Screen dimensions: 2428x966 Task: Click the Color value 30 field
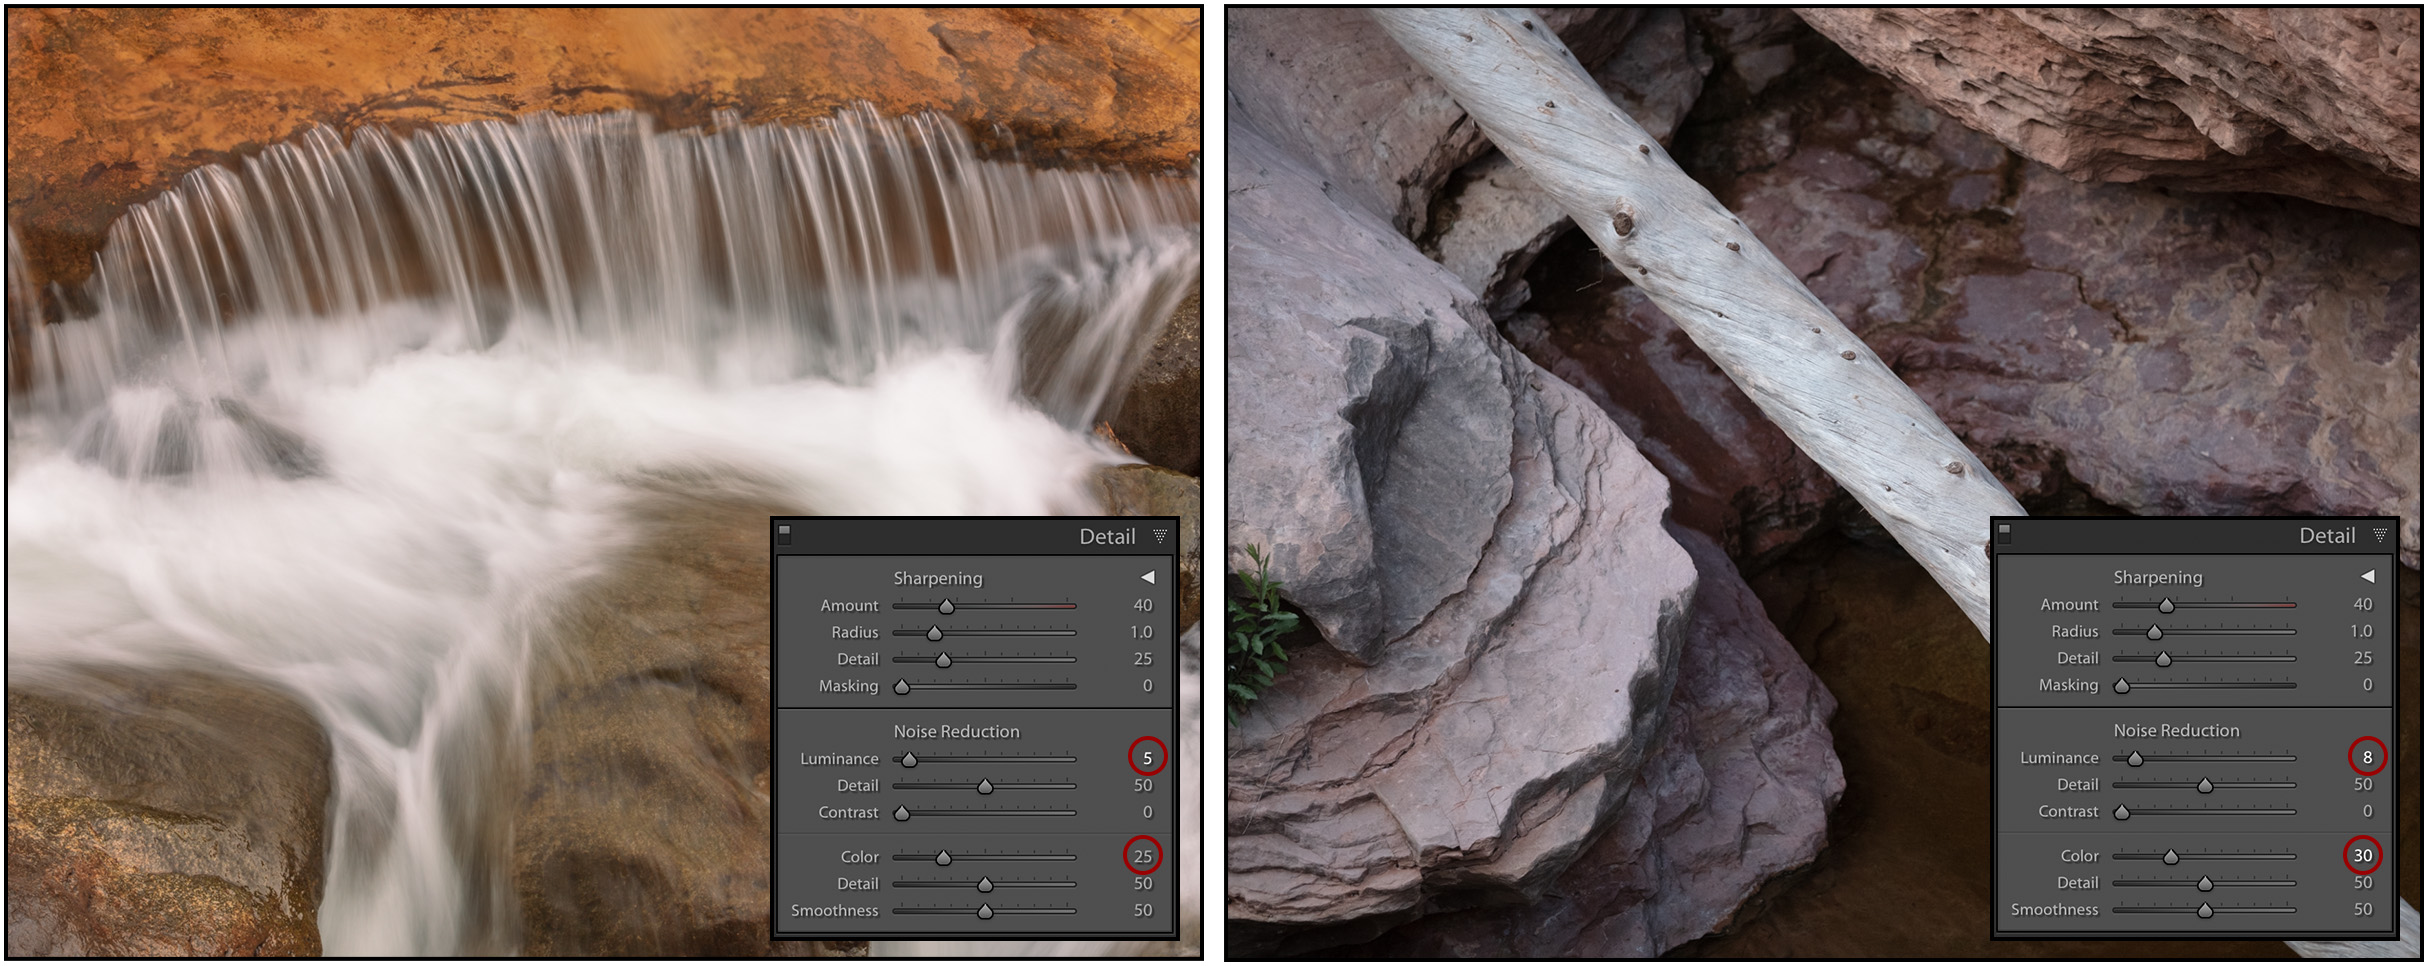tap(2363, 855)
